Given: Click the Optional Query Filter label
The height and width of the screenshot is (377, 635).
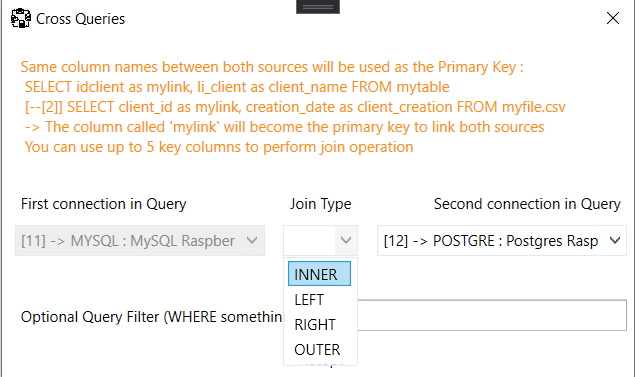Looking at the screenshot, I should [152, 317].
